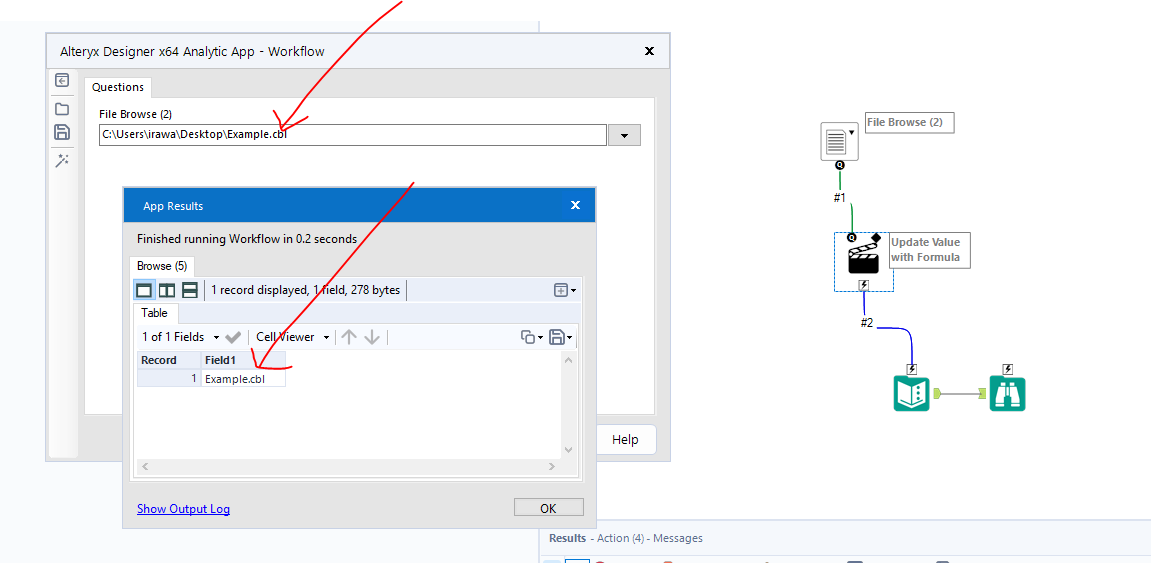Click results vertical scrollbar up arrow

567,360
